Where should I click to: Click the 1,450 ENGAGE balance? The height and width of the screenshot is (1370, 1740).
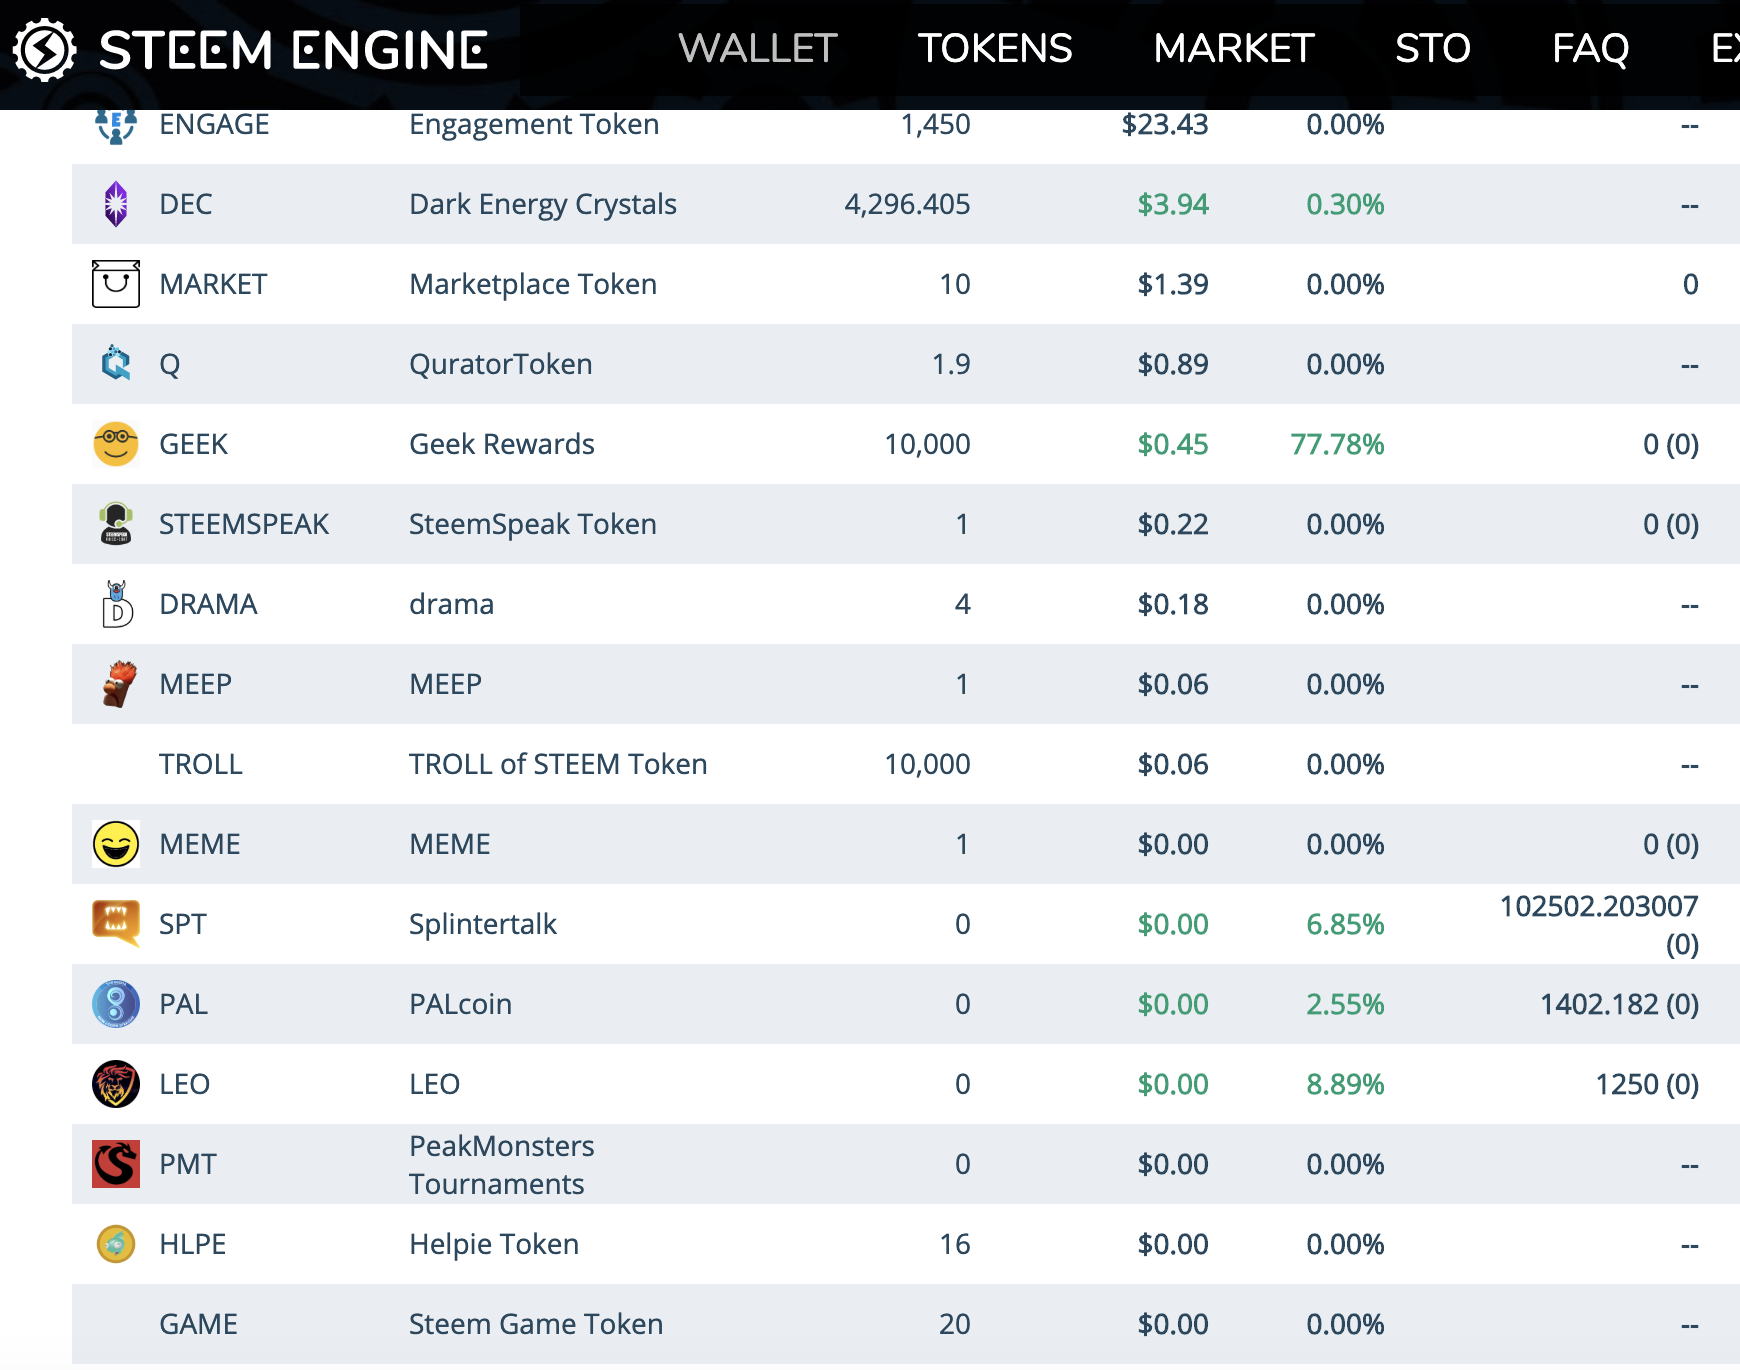click(935, 124)
